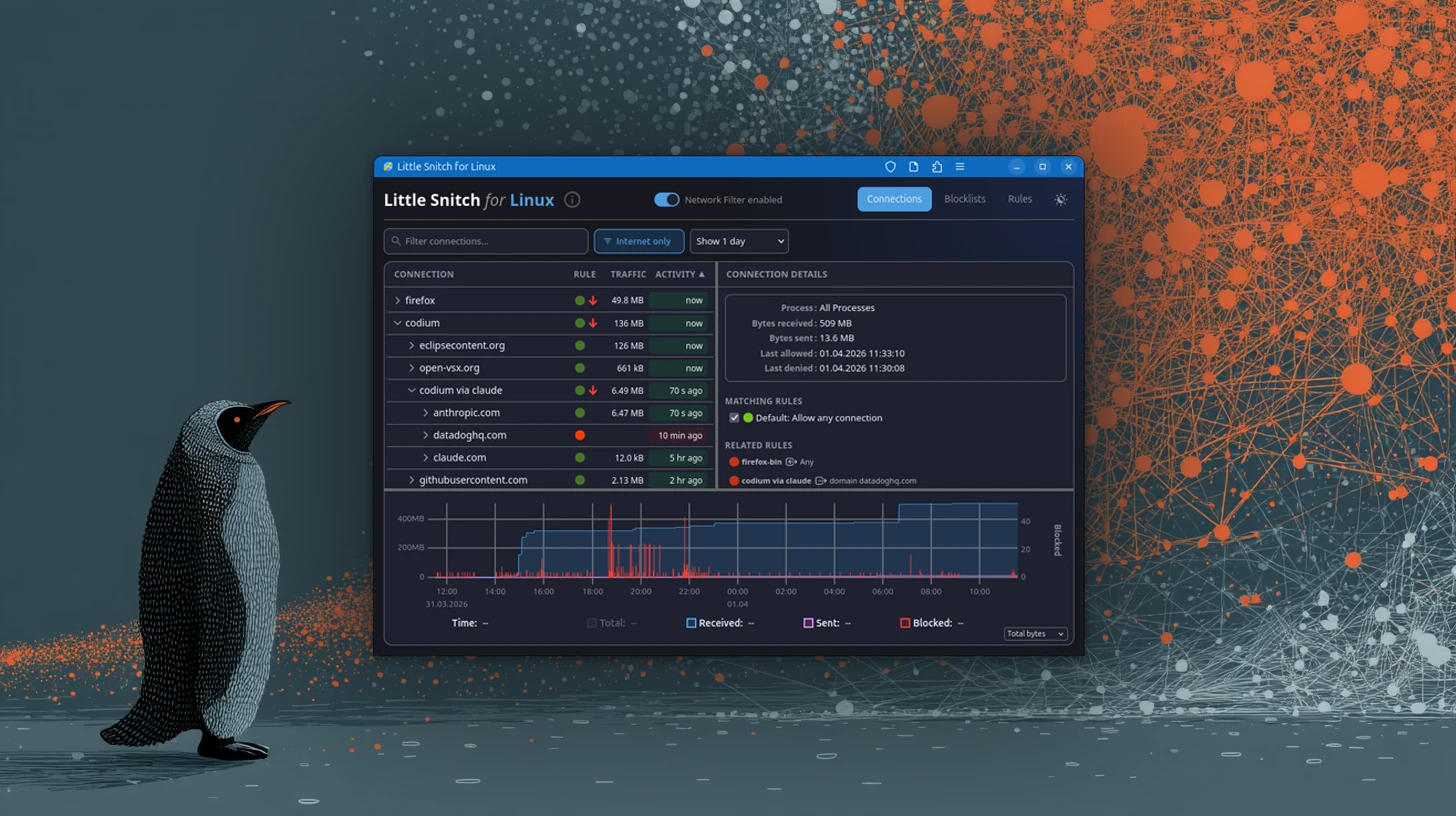1456x816 pixels.
Task: Click the share icon in the title bar
Action: [937, 166]
